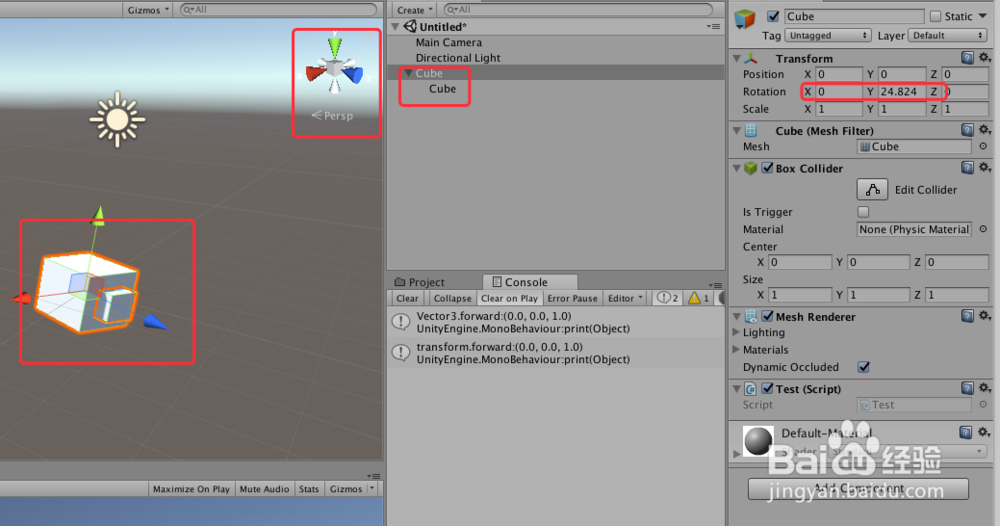Click the blue Z axis cone of scene gizmo

[x=351, y=75]
